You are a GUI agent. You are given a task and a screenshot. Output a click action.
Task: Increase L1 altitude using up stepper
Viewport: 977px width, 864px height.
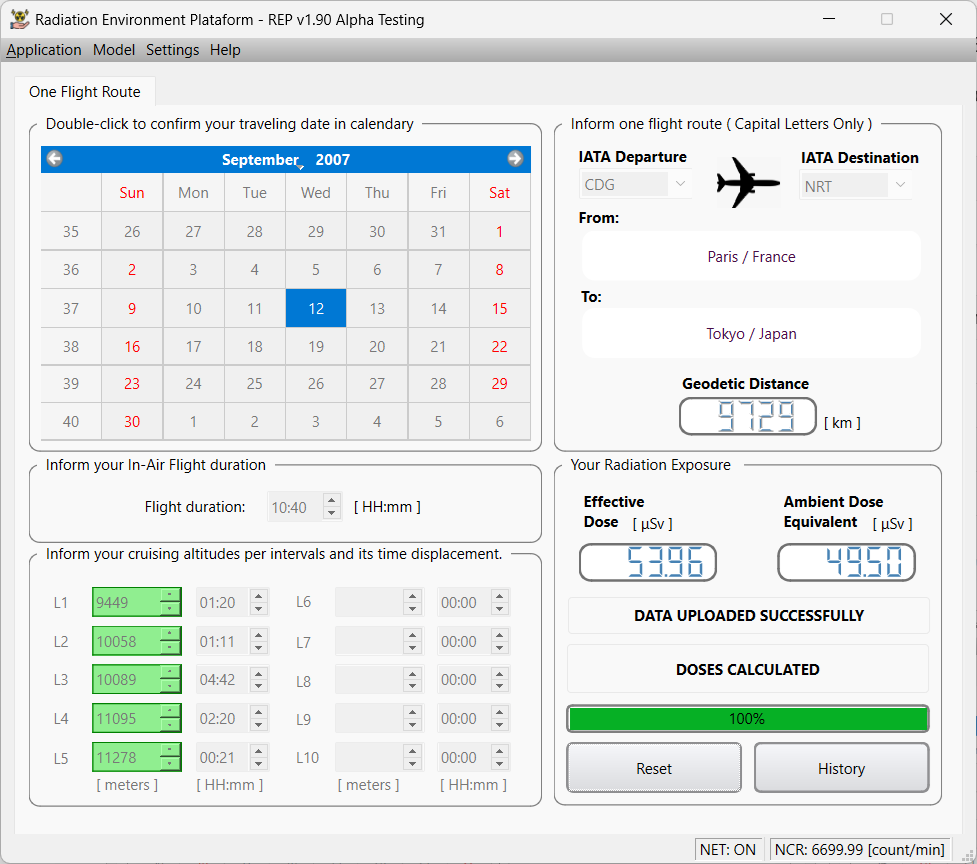pos(170,597)
